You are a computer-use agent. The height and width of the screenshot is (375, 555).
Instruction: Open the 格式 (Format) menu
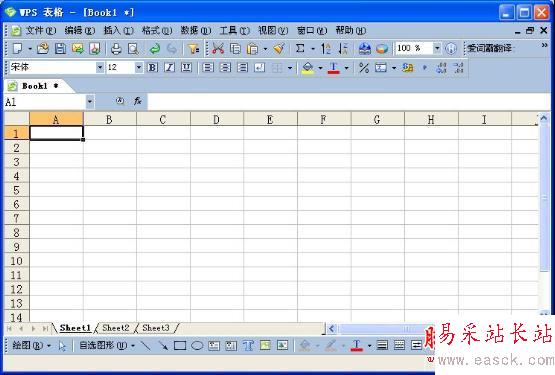point(157,30)
